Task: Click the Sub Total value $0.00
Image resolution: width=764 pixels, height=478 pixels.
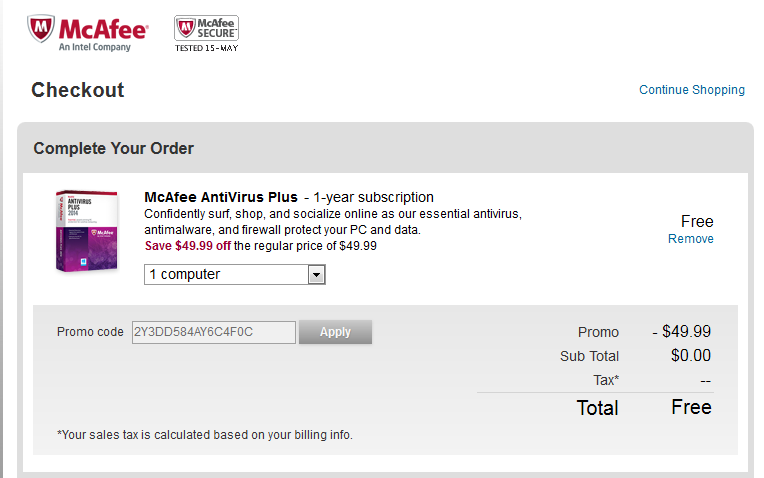Action: (x=691, y=356)
